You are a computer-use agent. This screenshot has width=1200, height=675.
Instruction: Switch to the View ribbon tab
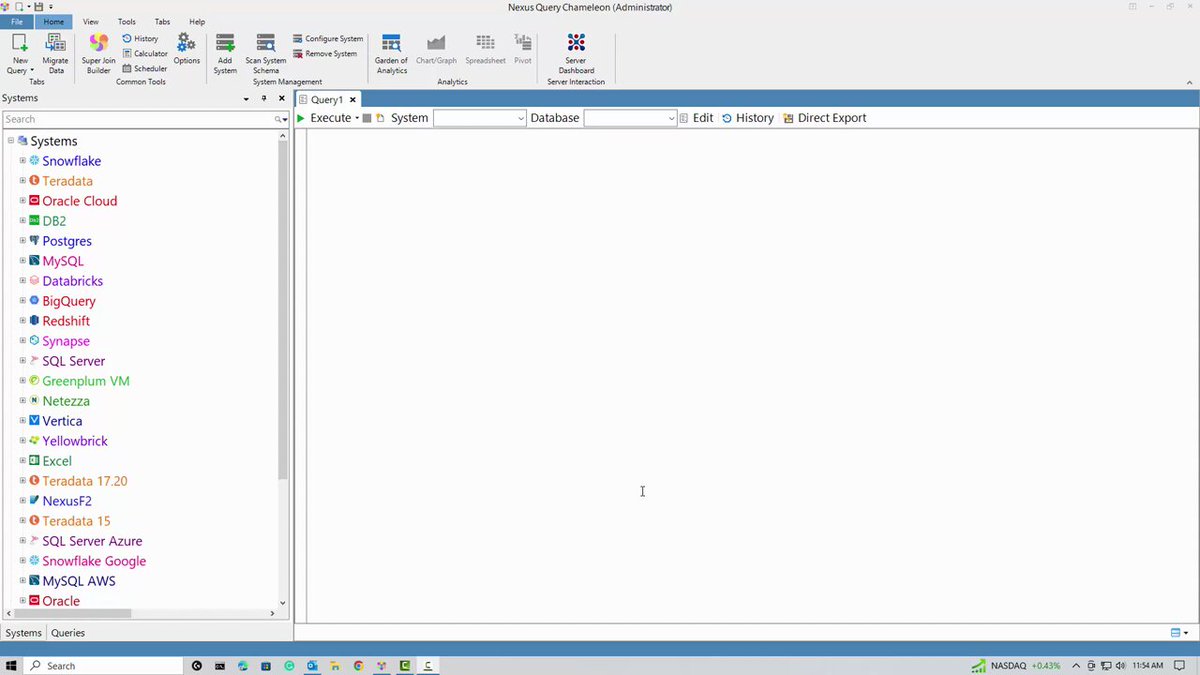click(x=90, y=21)
